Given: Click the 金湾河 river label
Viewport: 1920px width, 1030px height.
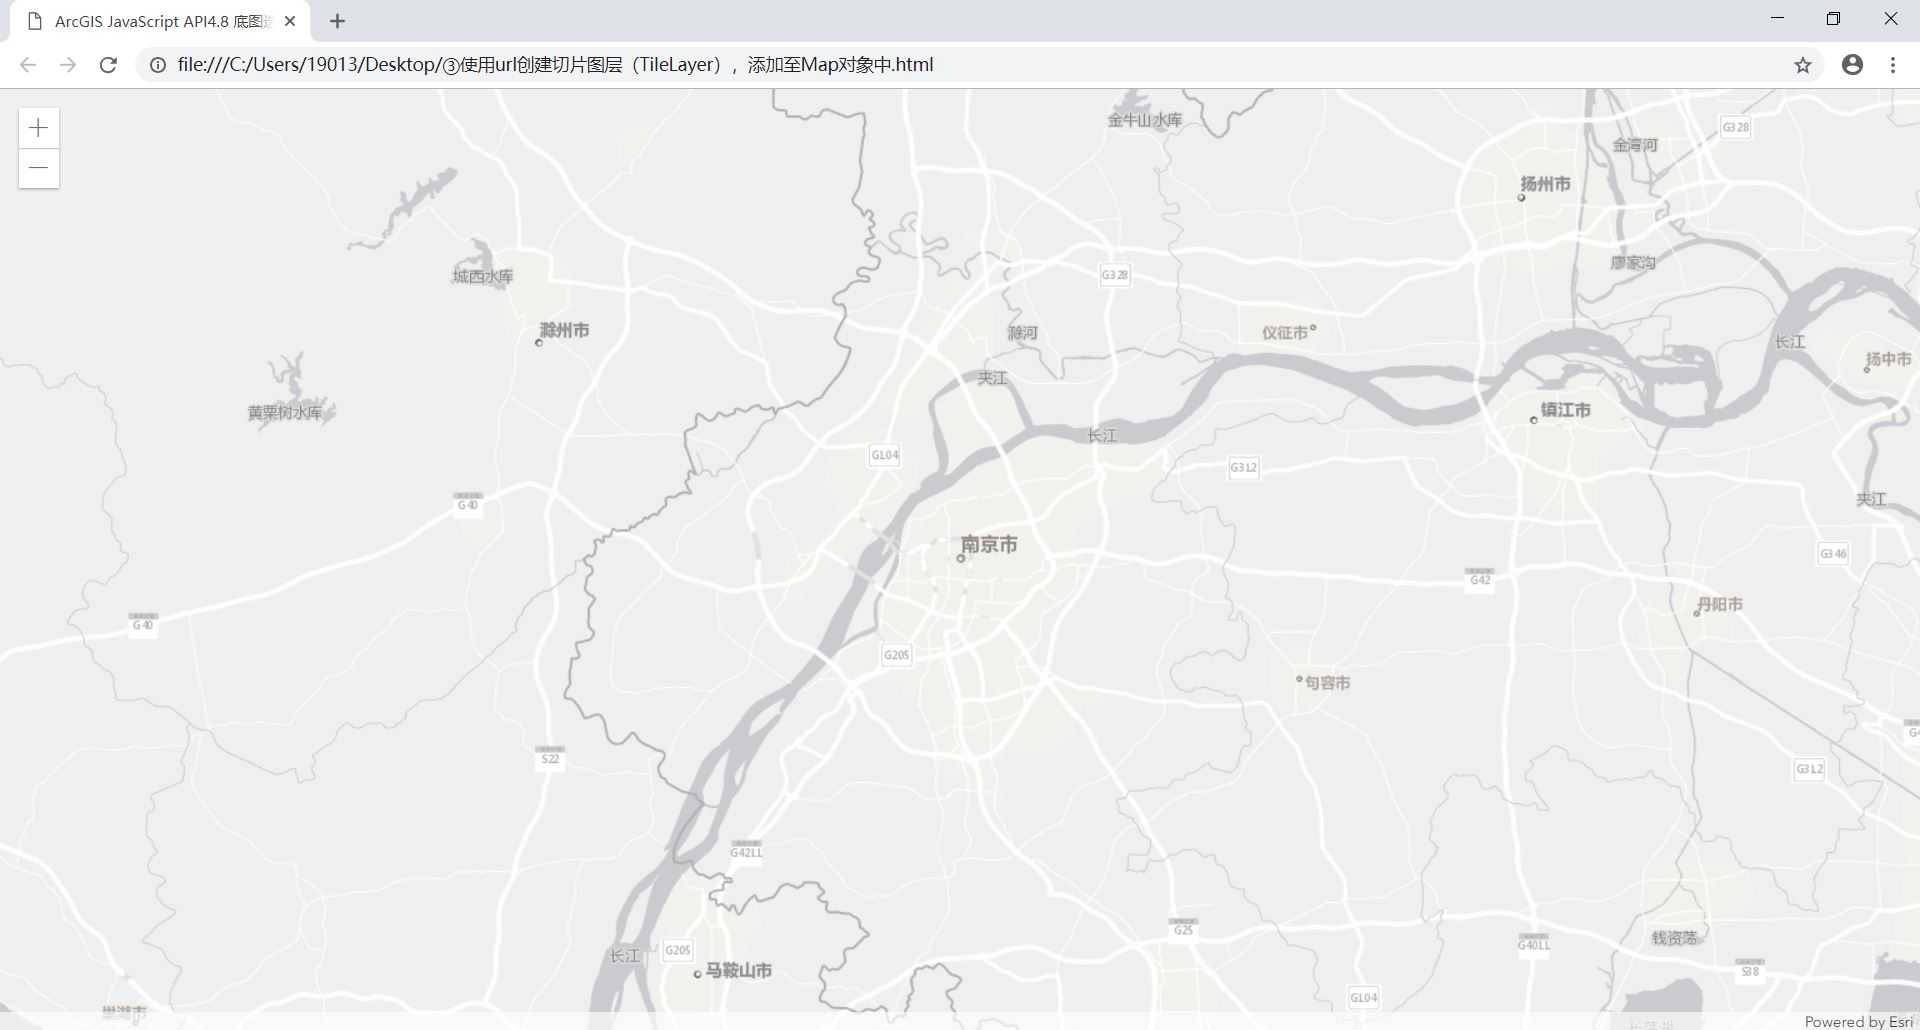Looking at the screenshot, I should click(x=1635, y=145).
